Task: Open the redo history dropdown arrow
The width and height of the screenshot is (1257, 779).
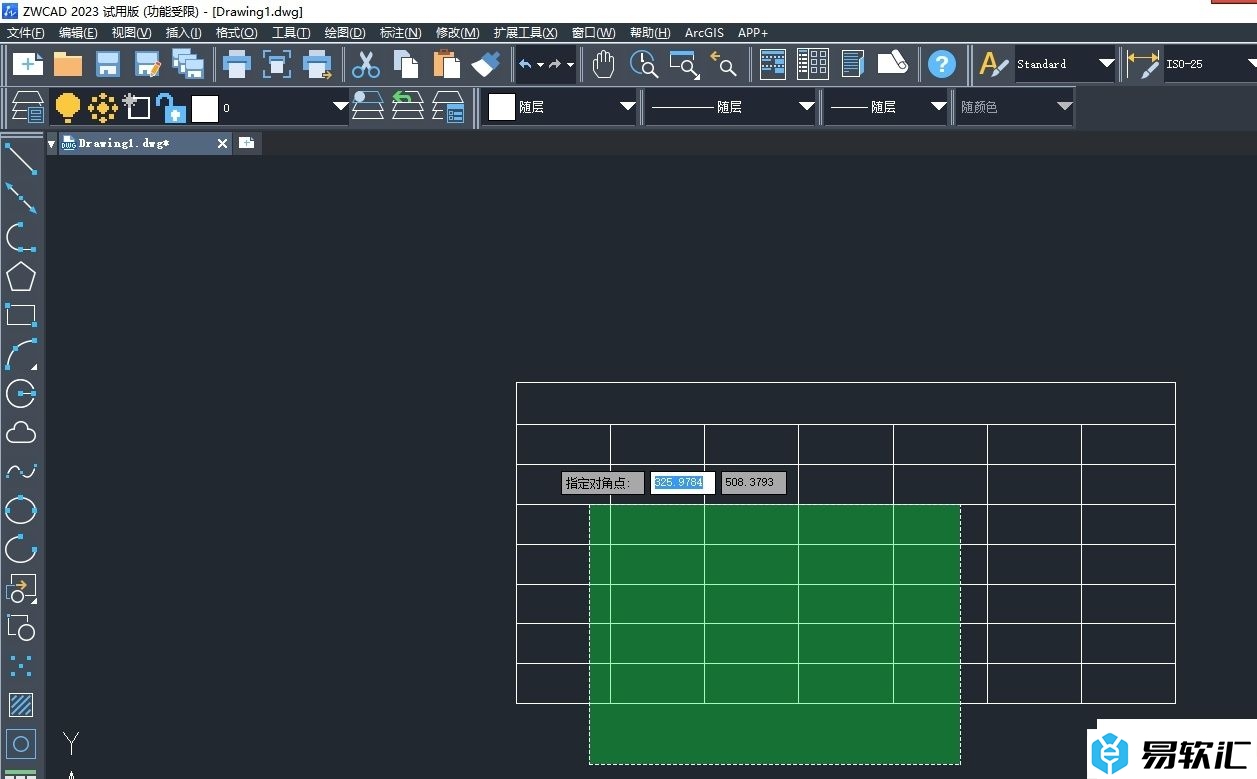Action: click(570, 65)
